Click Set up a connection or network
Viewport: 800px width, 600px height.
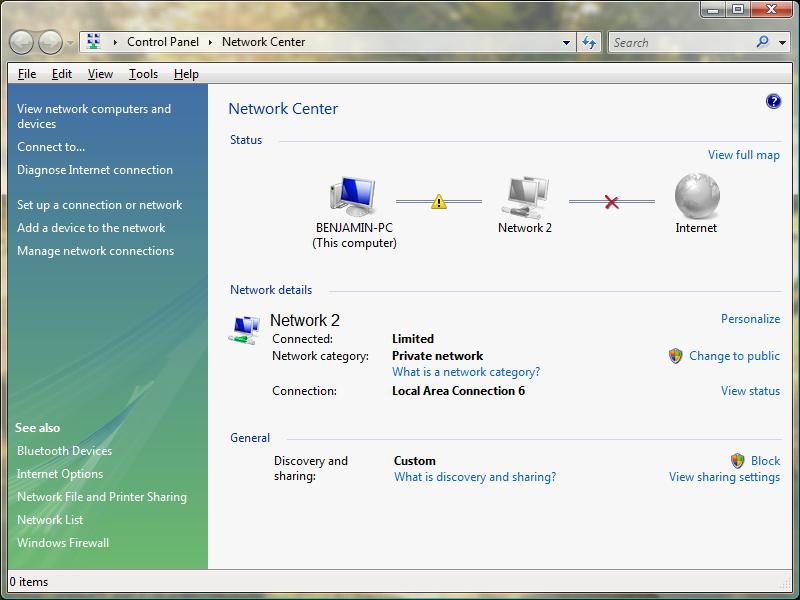(x=99, y=205)
